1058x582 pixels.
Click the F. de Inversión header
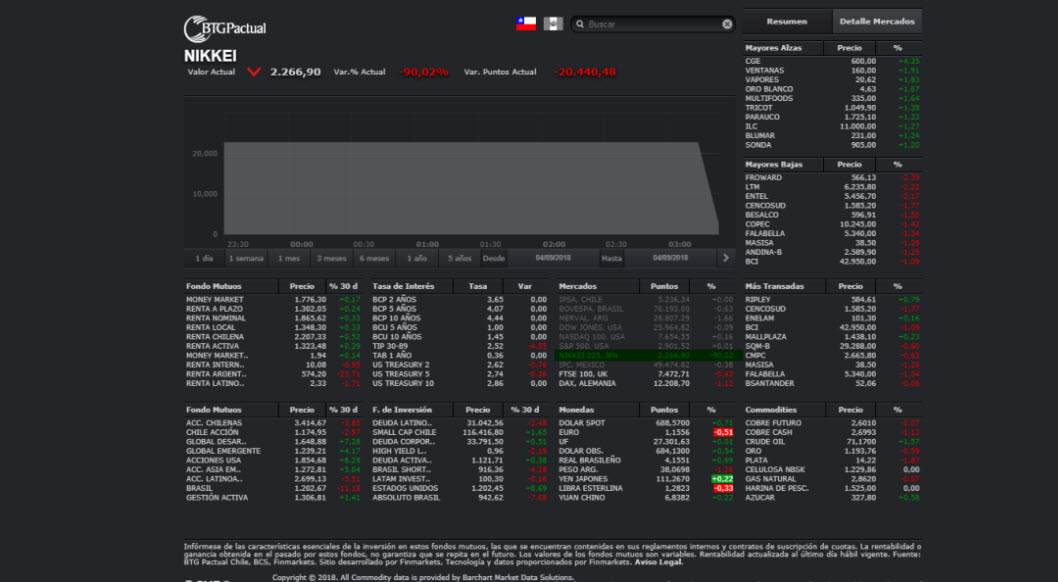[x=402, y=410]
